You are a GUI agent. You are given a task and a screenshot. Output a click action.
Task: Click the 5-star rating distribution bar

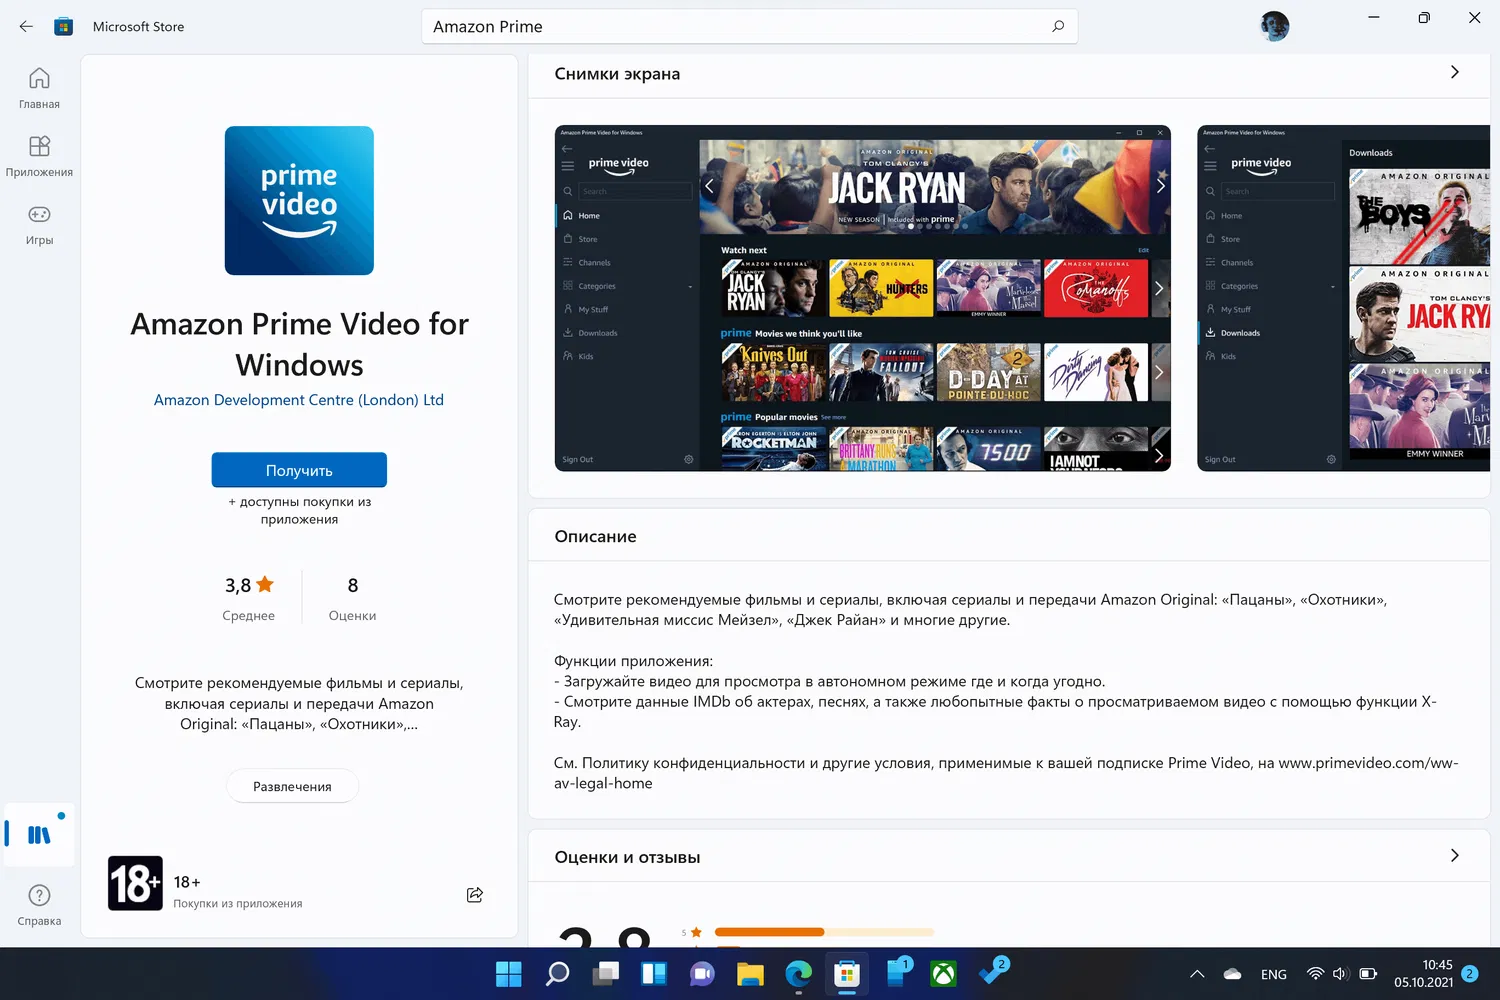pyautogui.click(x=824, y=932)
